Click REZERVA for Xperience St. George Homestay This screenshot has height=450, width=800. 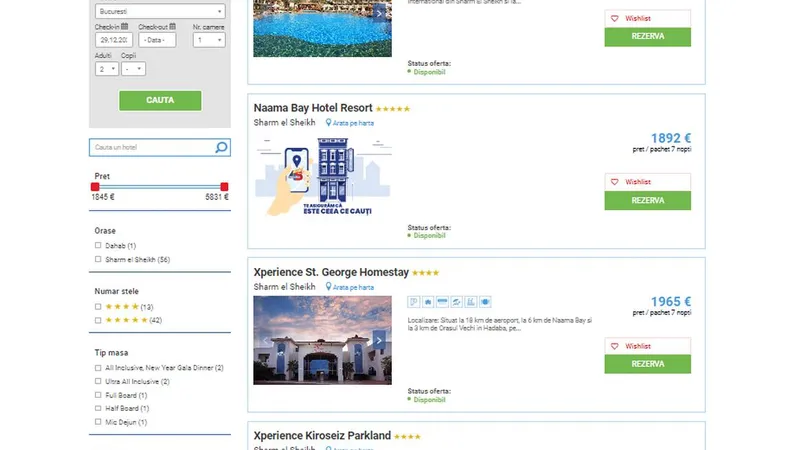(x=648, y=364)
